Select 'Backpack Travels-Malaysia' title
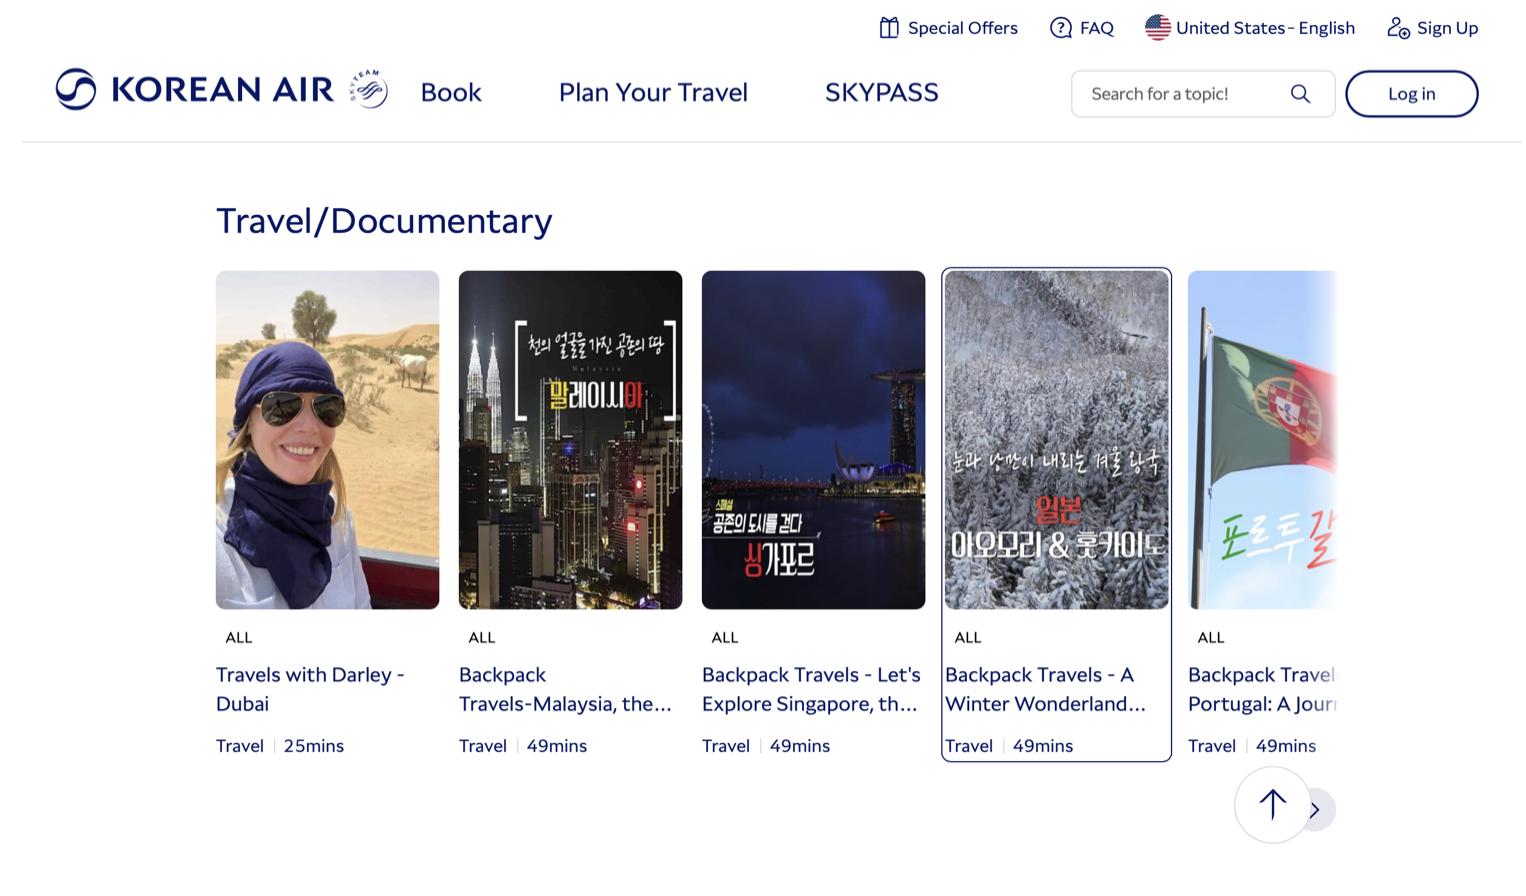The image size is (1526, 896). pyautogui.click(x=565, y=689)
